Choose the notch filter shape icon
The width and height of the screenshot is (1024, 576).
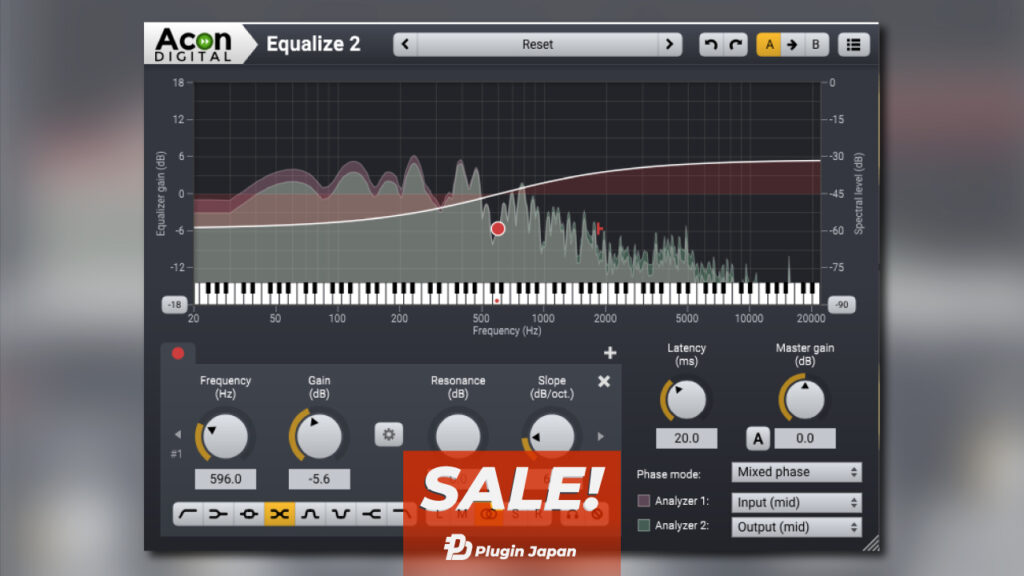pyautogui.click(x=342, y=514)
